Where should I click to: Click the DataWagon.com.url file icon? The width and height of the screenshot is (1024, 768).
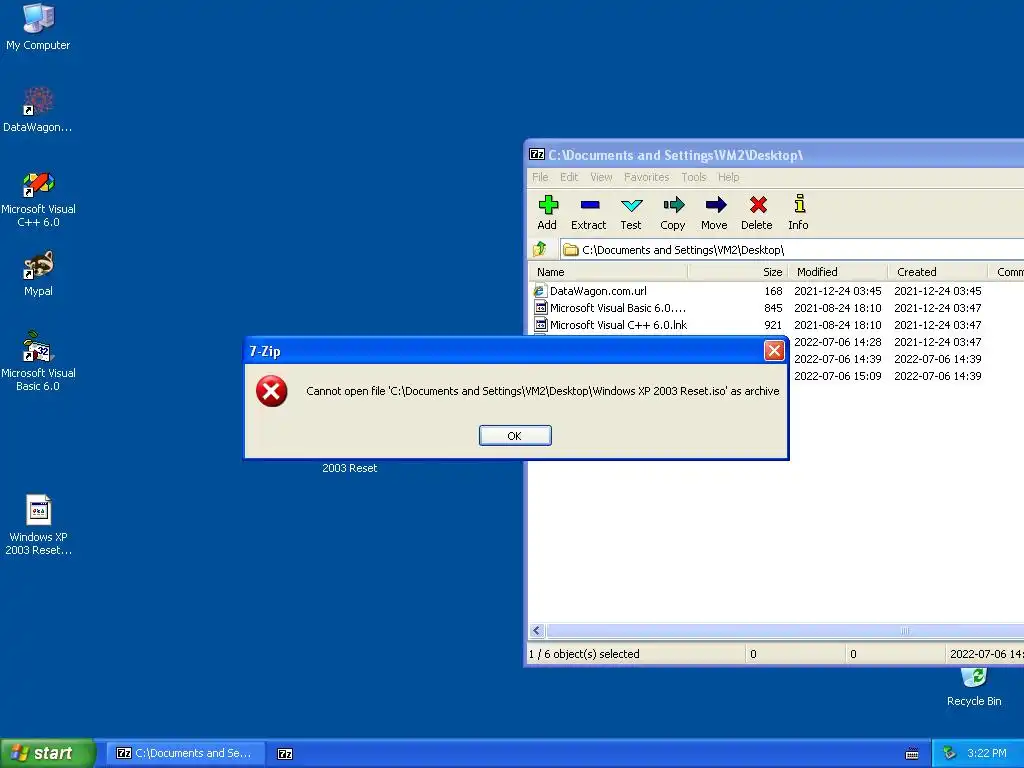(540, 291)
